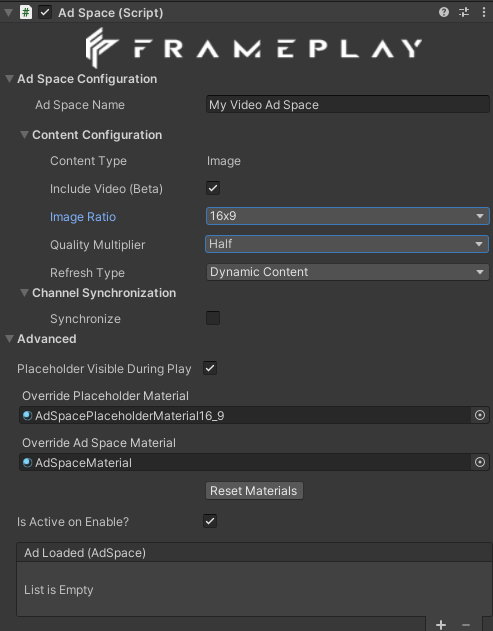Click the Include Video (Beta) label
Screen dimensions: 493x631
(x=106, y=189)
